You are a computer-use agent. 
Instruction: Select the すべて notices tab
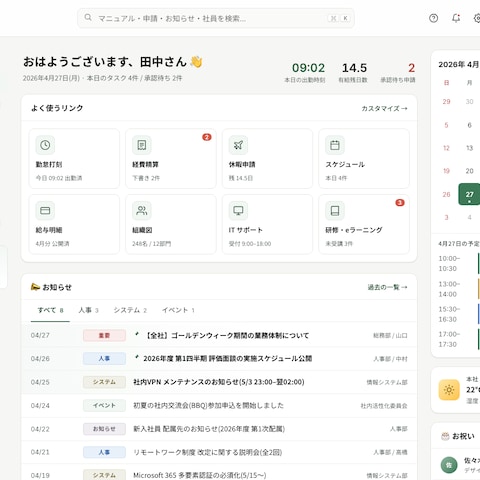(50, 310)
